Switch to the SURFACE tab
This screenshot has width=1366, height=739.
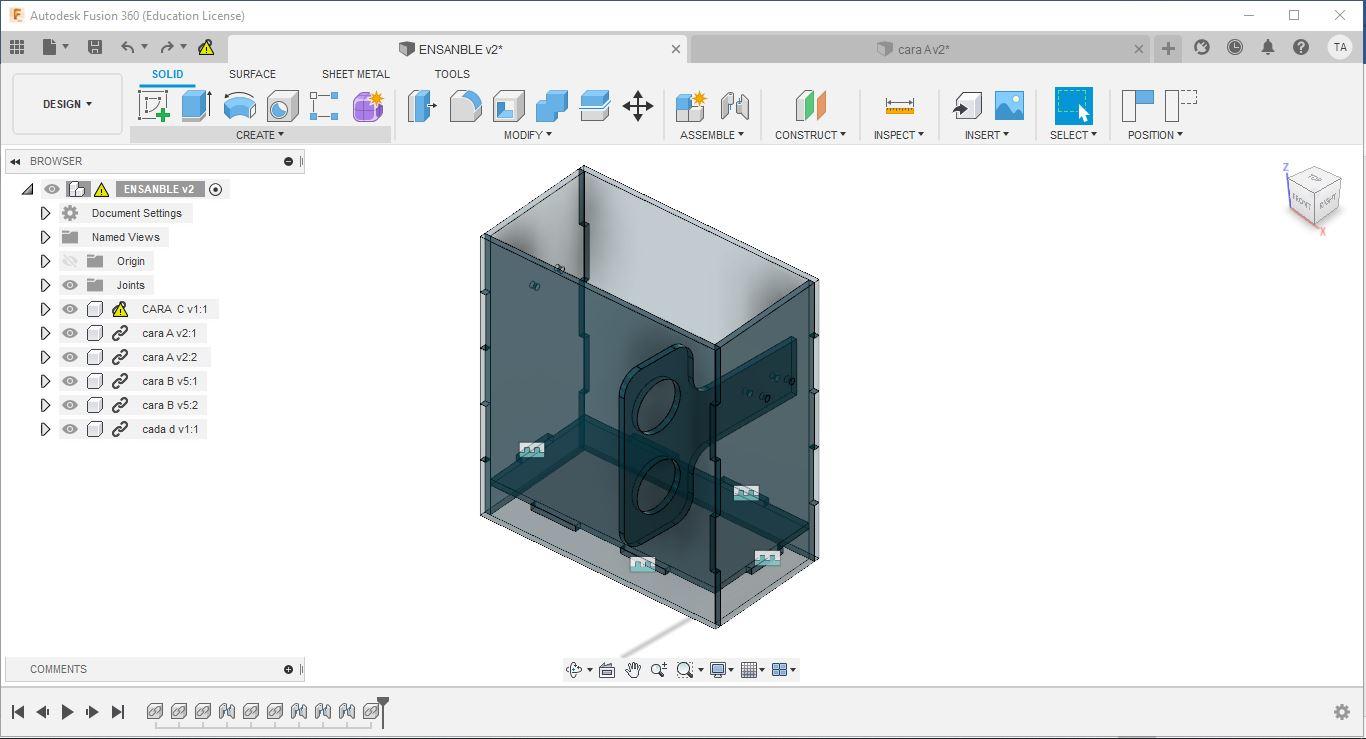(x=252, y=74)
